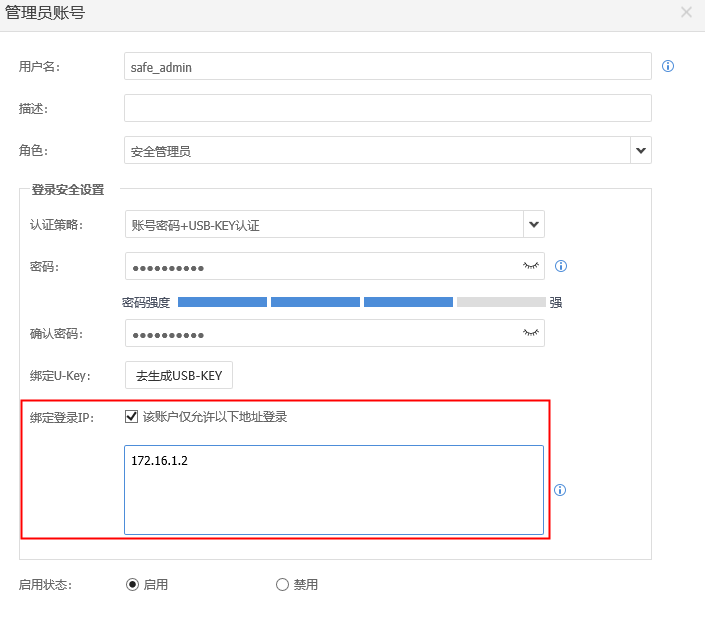
Task: Choose the 禁用 radio button
Action: coord(282,585)
